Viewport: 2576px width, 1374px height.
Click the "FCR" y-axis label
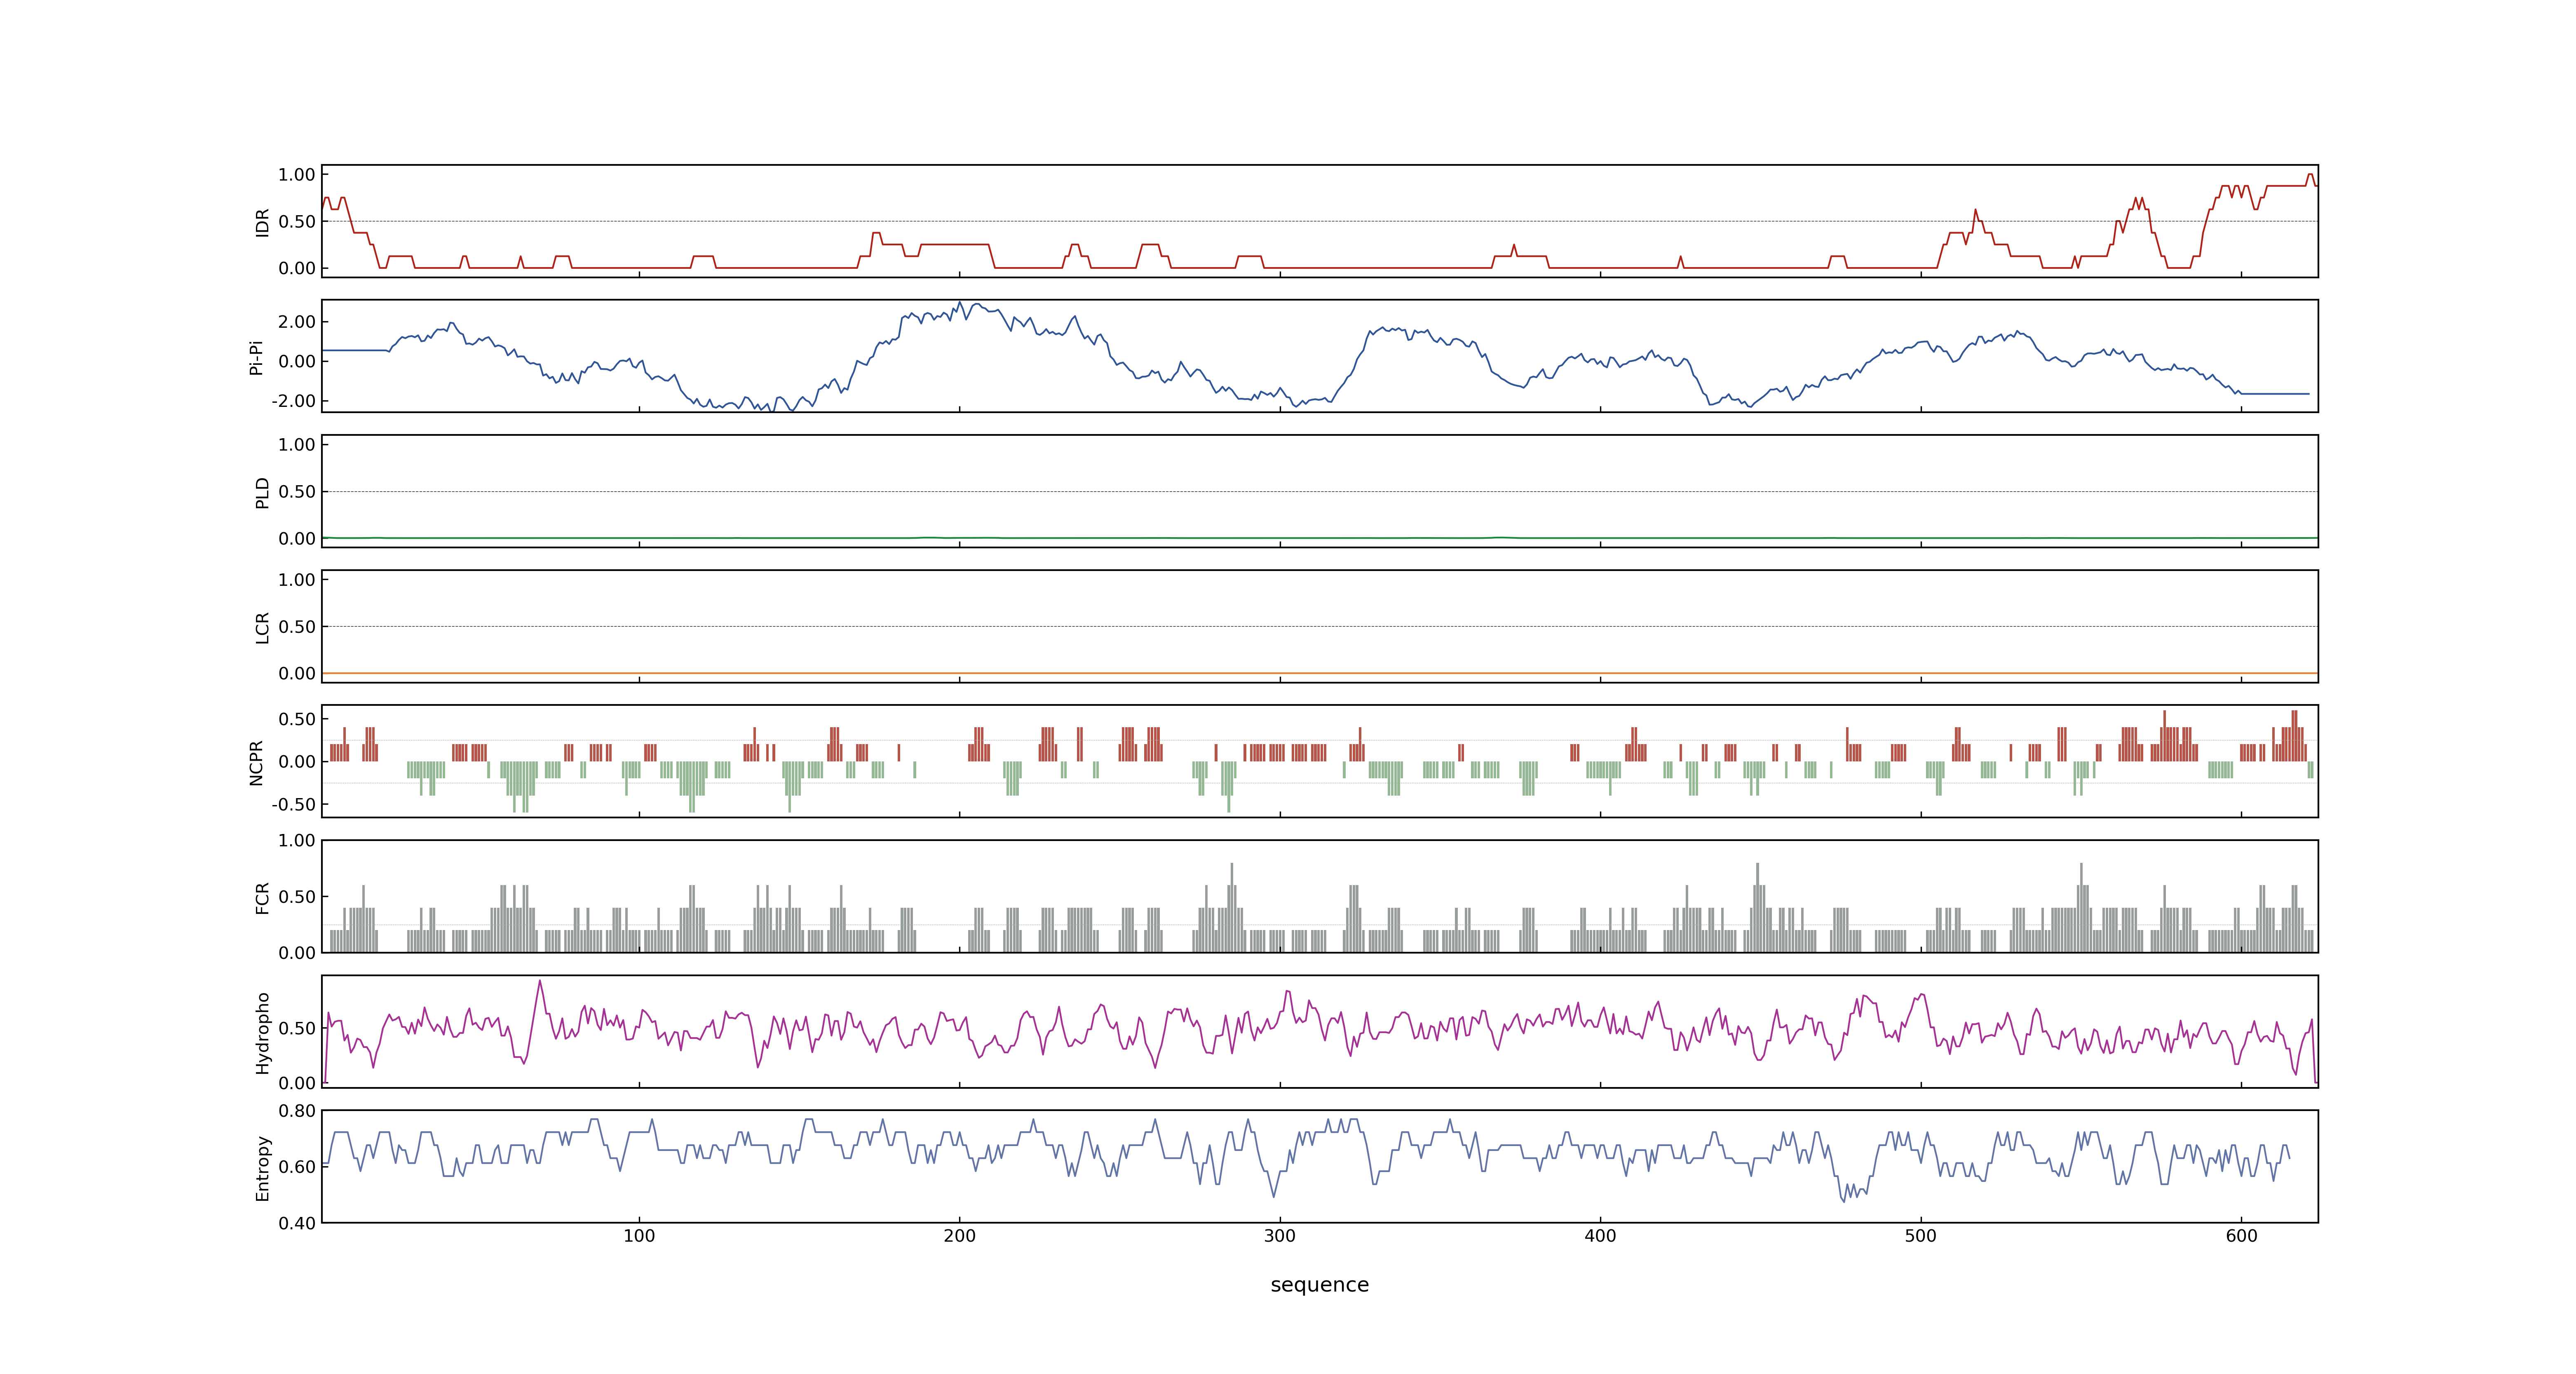pyautogui.click(x=262, y=898)
